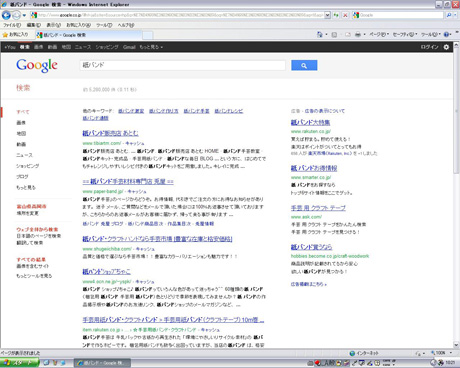The width and height of the screenshot is (460, 368).
Task: Open the '紙バンド販売店 あとむ' search result
Action: point(110,133)
